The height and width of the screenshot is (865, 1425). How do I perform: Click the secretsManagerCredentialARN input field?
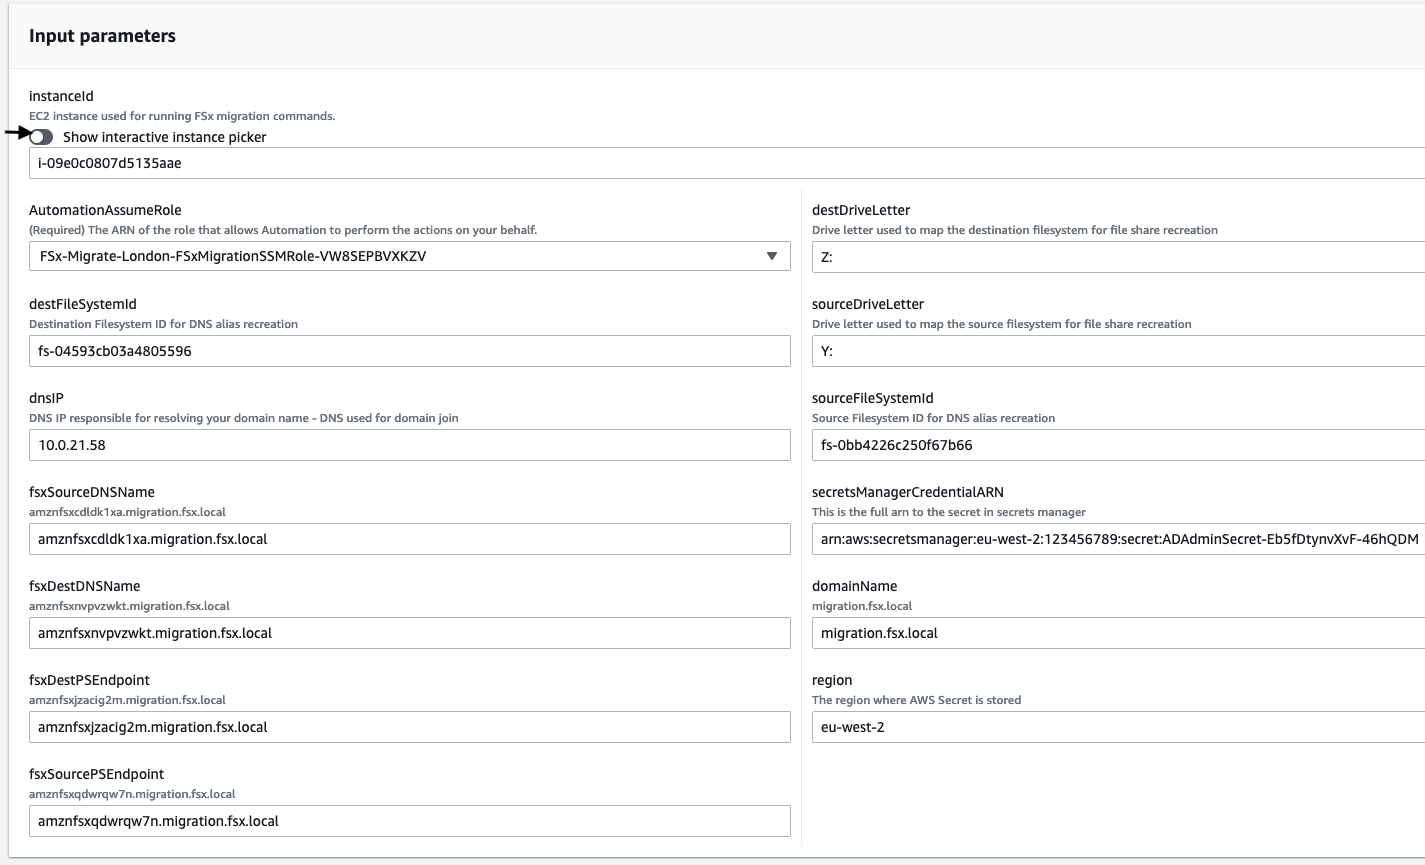(x=1100, y=539)
